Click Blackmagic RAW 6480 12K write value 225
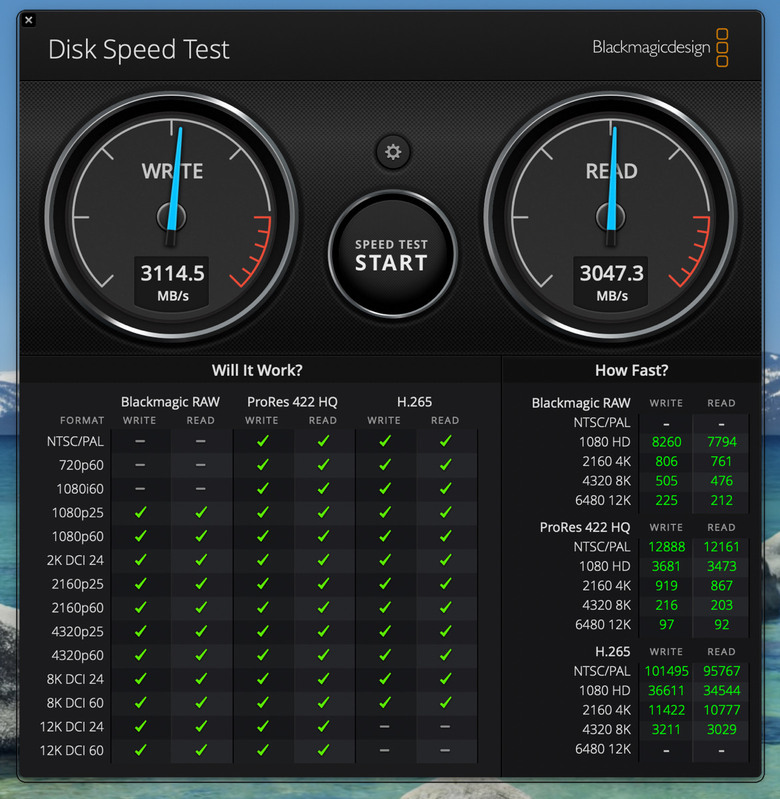 tap(666, 500)
